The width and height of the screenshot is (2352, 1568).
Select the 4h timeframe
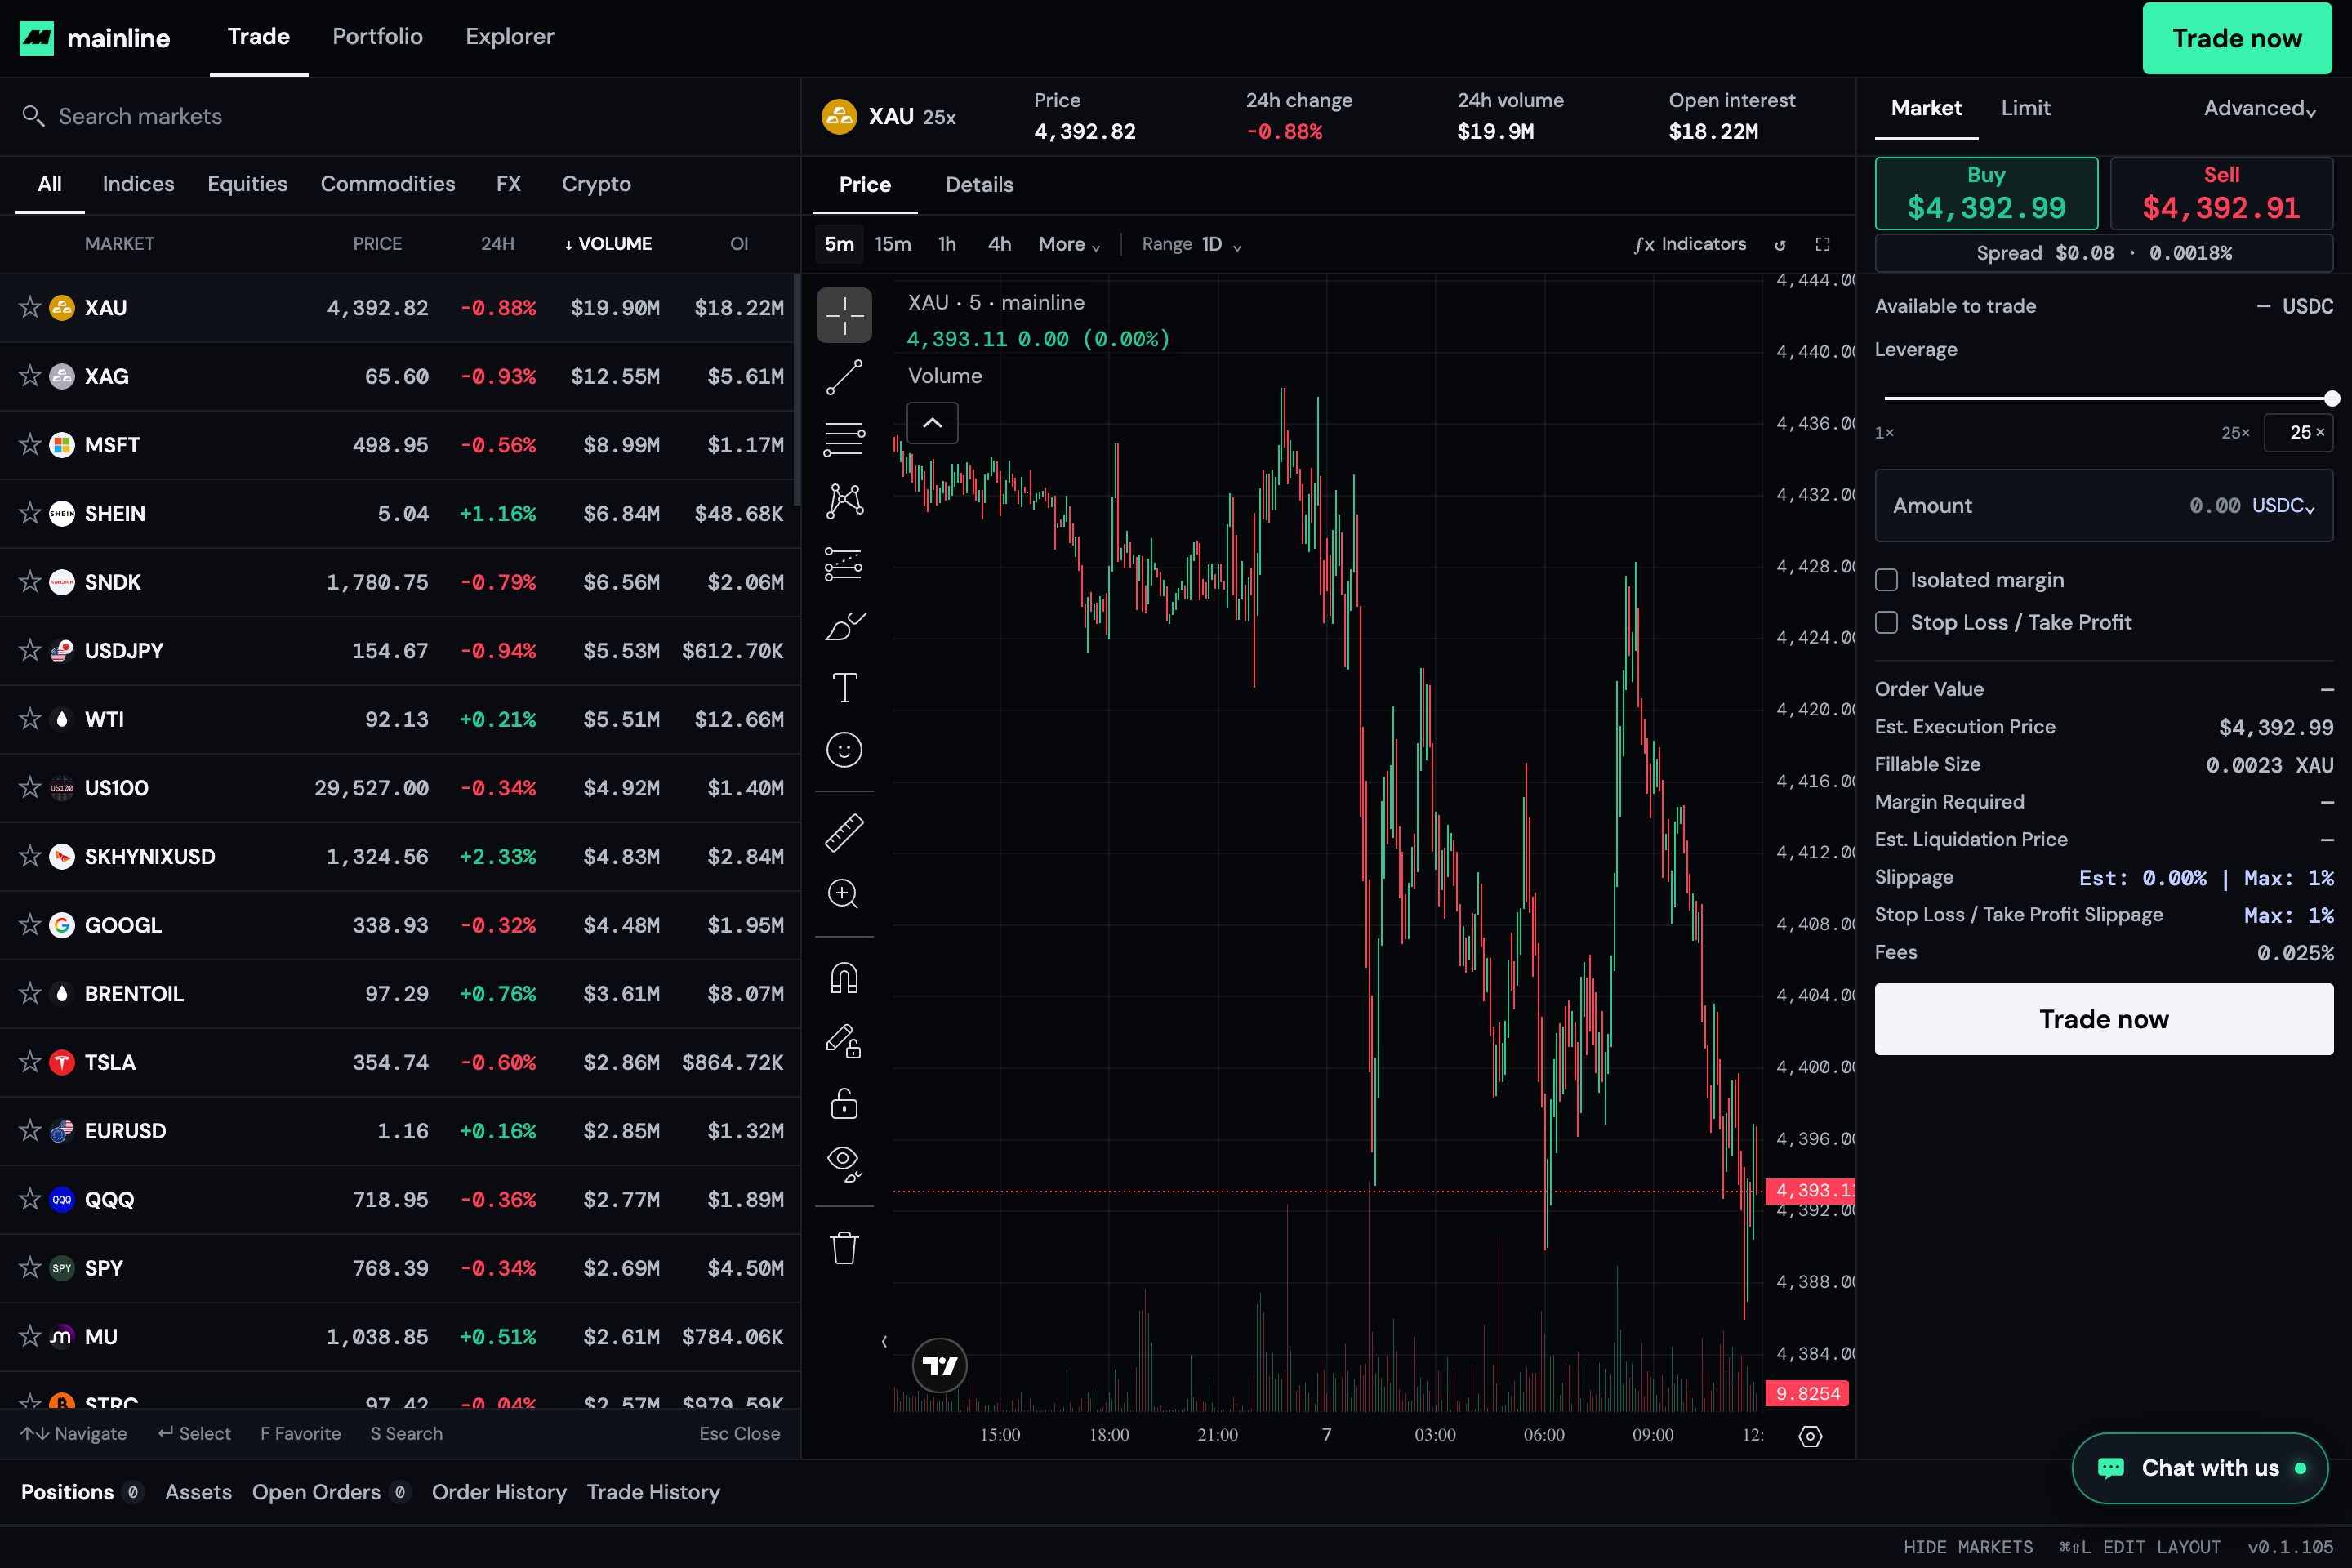[x=999, y=244]
